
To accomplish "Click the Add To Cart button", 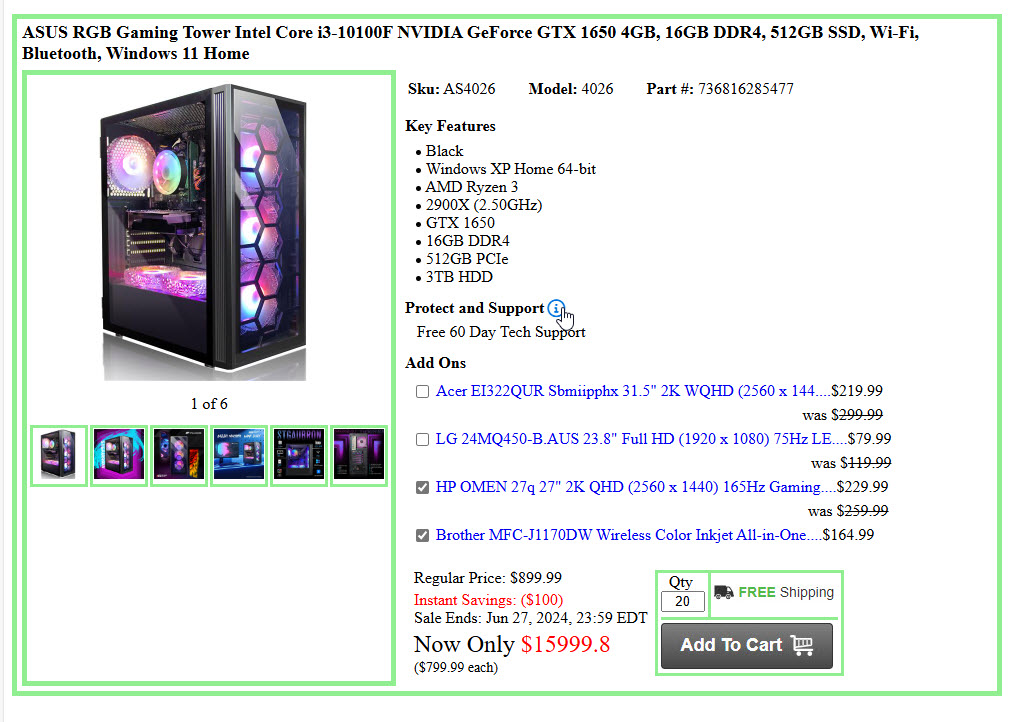I will 747,645.
